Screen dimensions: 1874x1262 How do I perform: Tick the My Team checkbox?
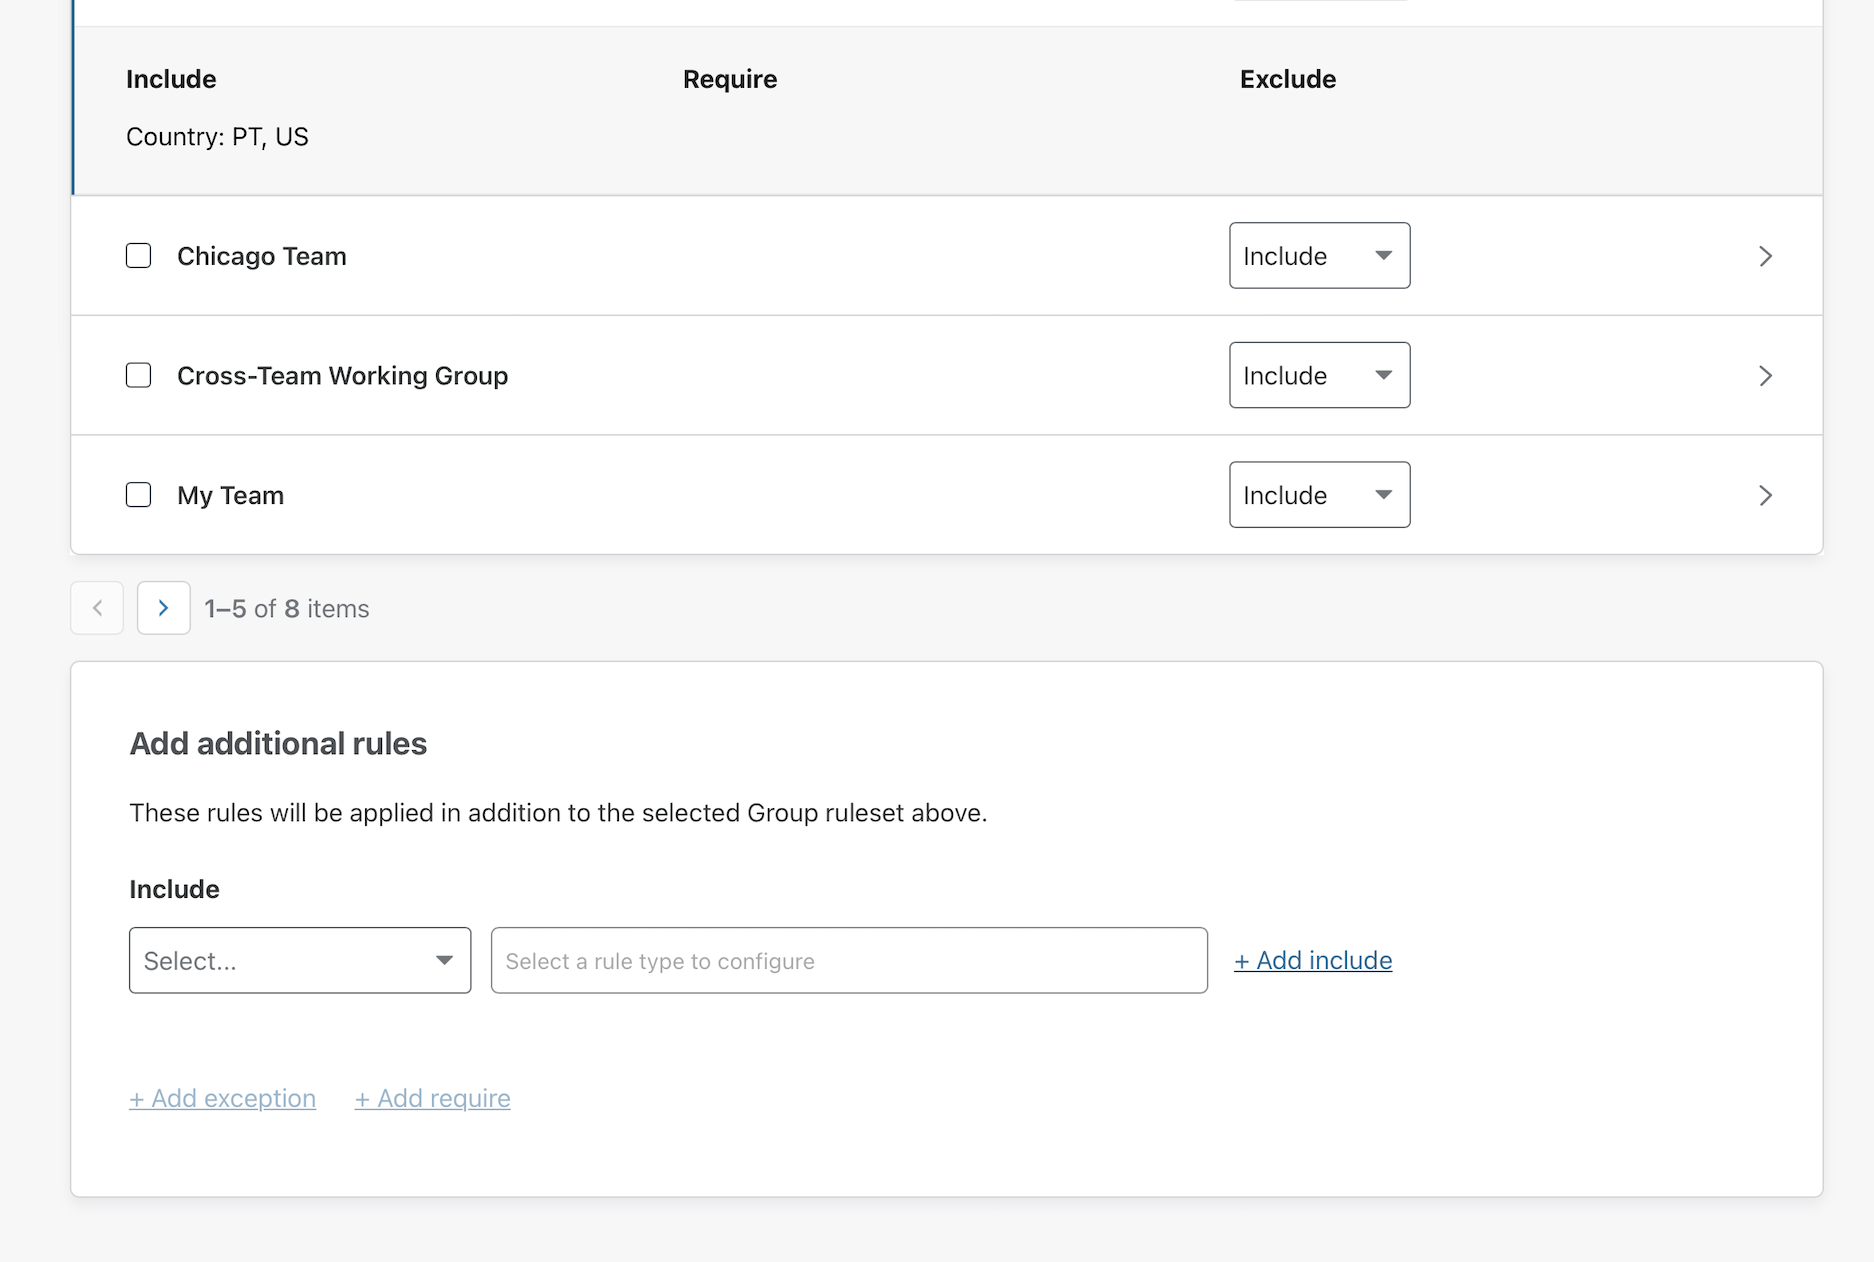[139, 495]
